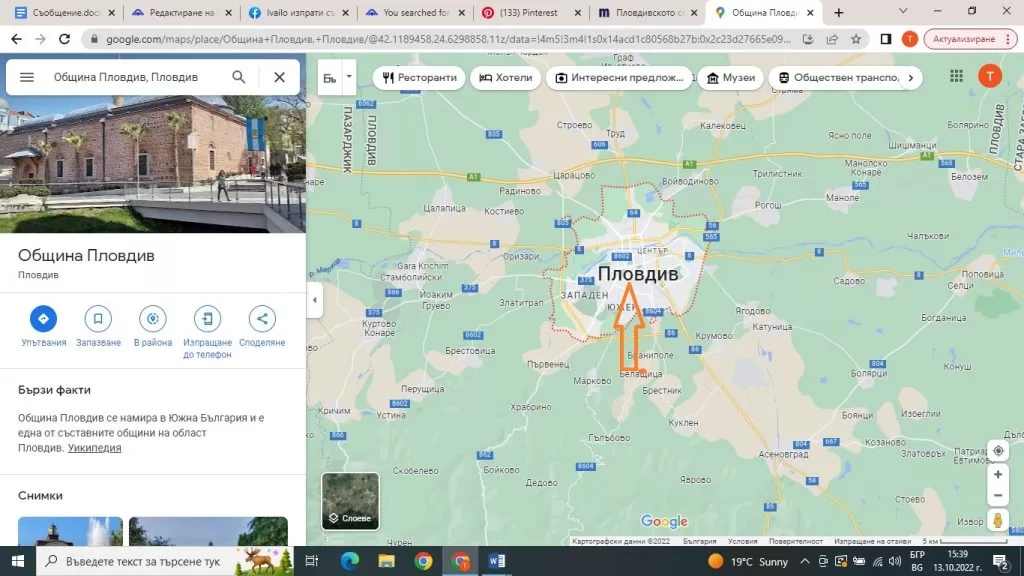
Task: Open the tab search dropdown
Action: (x=903, y=11)
